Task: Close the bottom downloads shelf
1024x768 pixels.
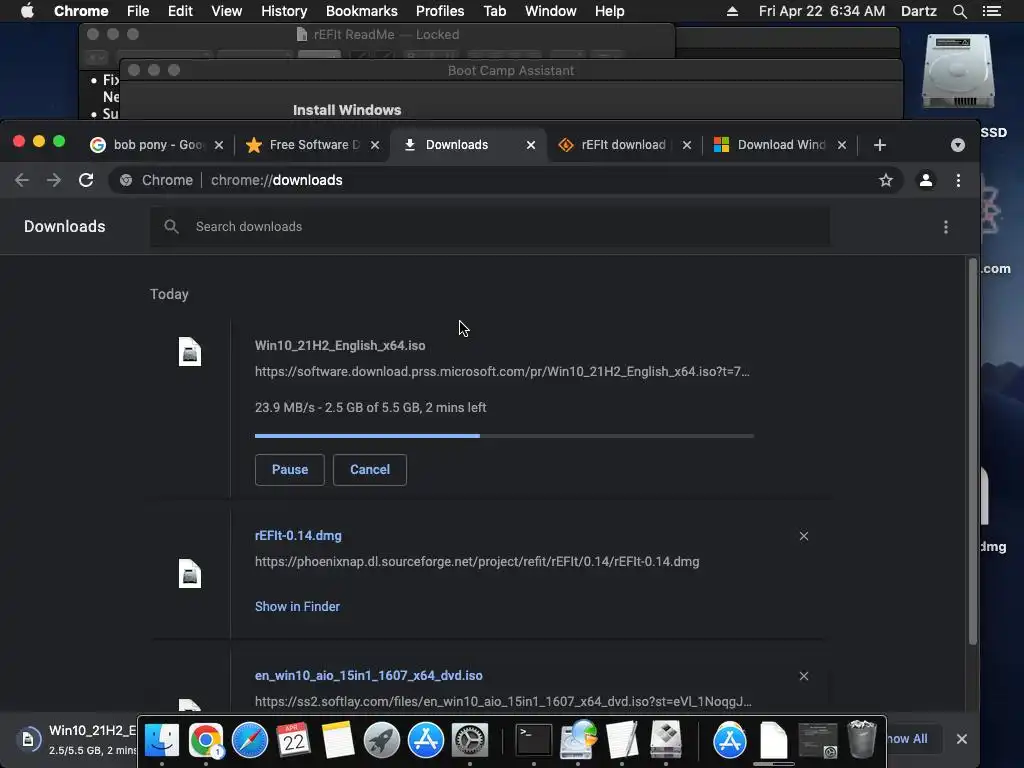Action: [961, 739]
